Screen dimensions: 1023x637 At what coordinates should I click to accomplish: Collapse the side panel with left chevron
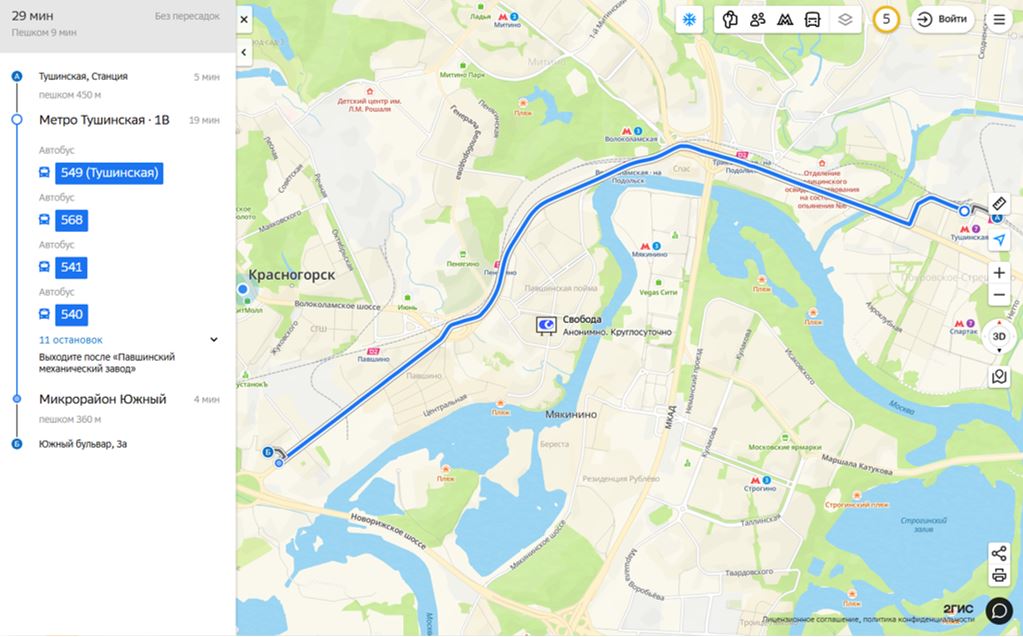pos(244,52)
